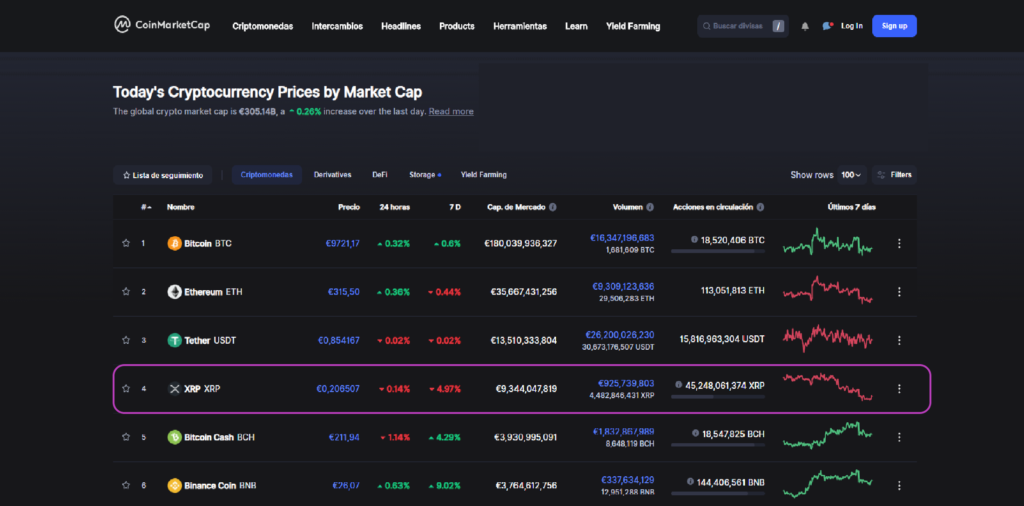Sort table by 24 horas column
Screen dimensions: 1024x506
tap(394, 207)
